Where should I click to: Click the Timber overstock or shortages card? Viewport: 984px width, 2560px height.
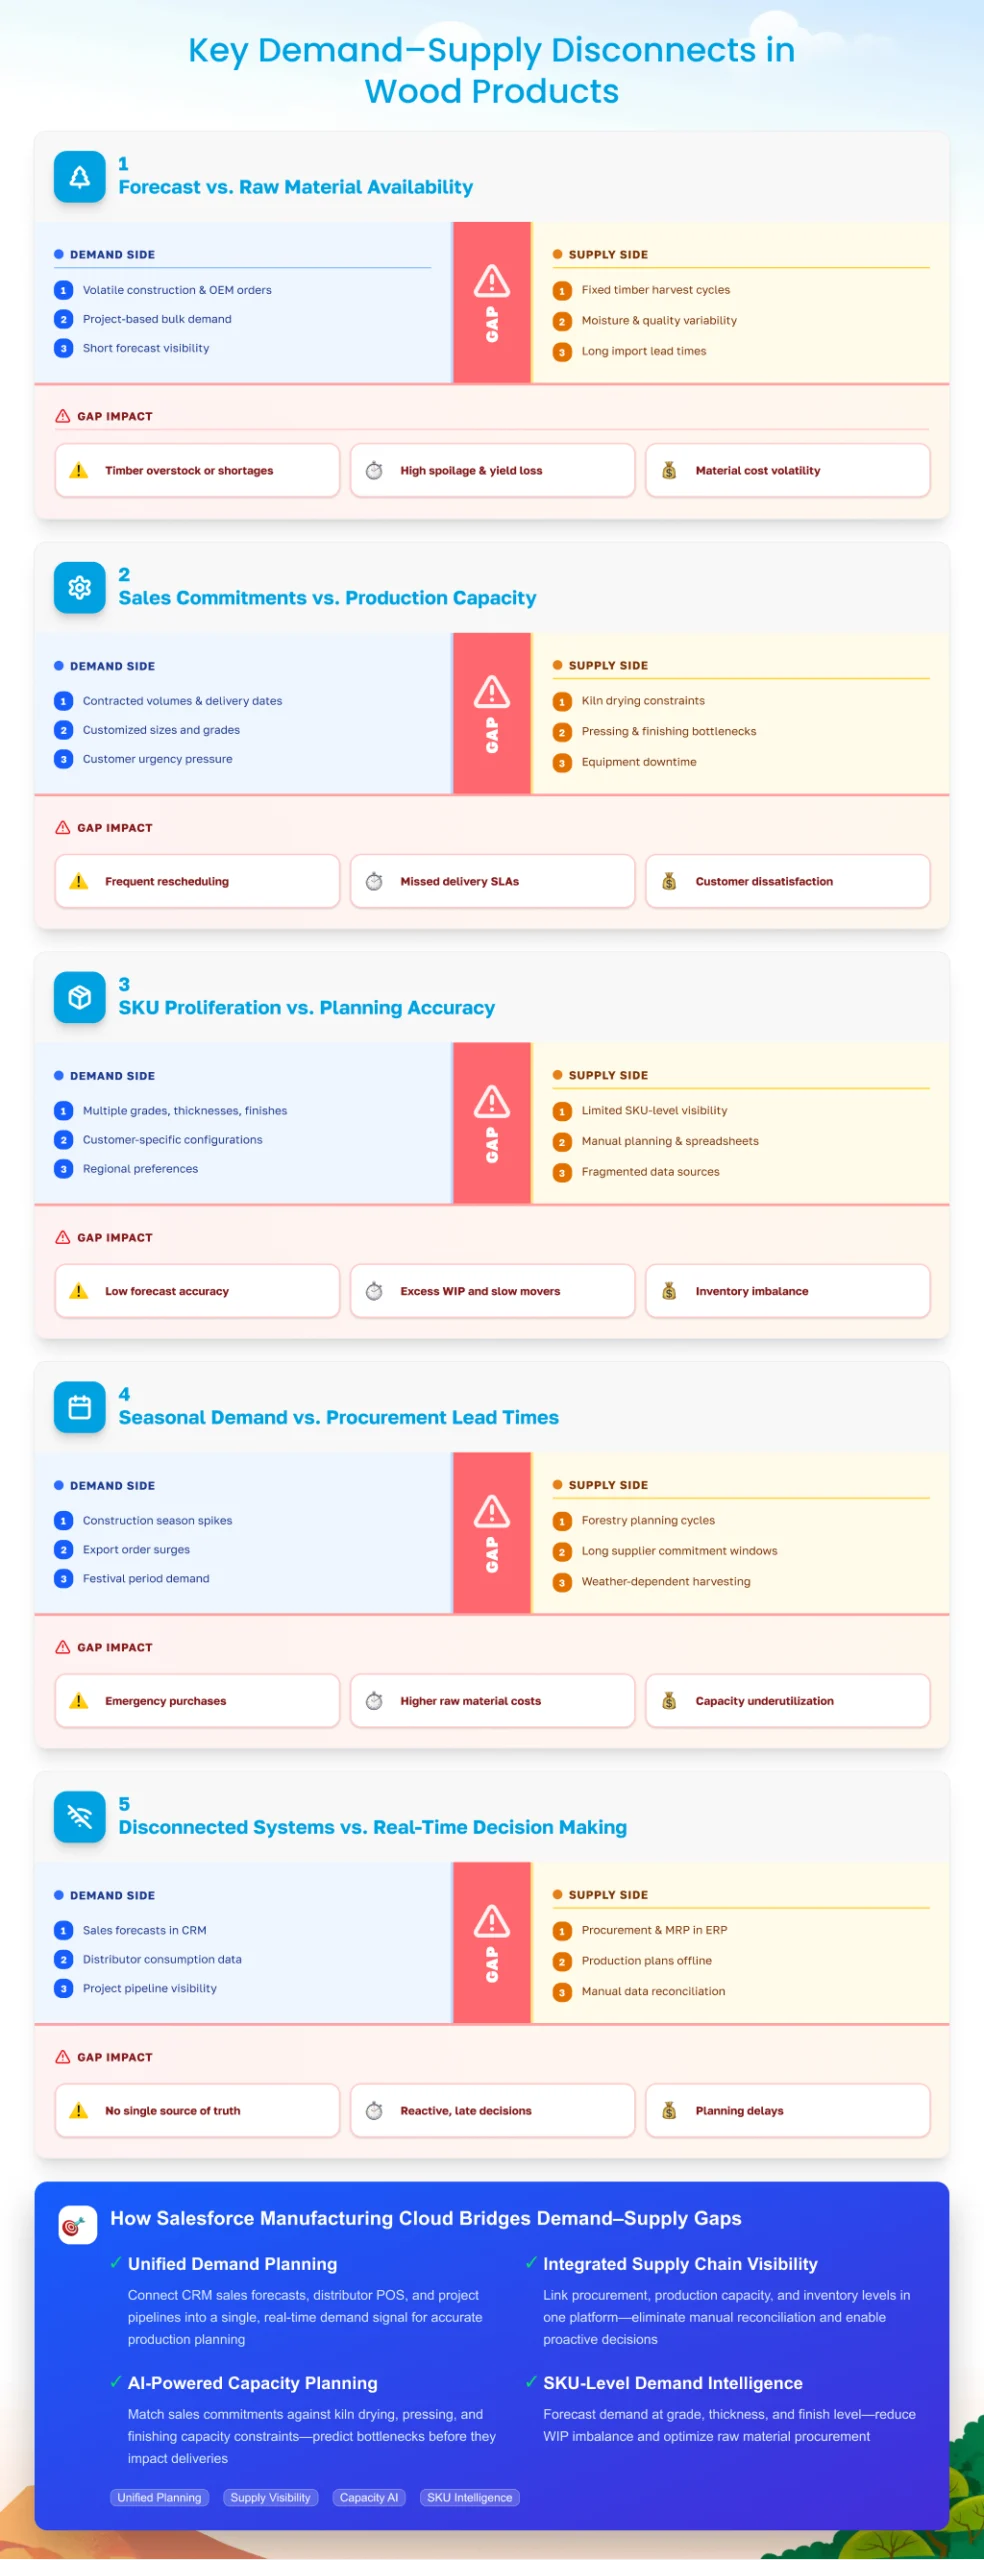pos(197,470)
